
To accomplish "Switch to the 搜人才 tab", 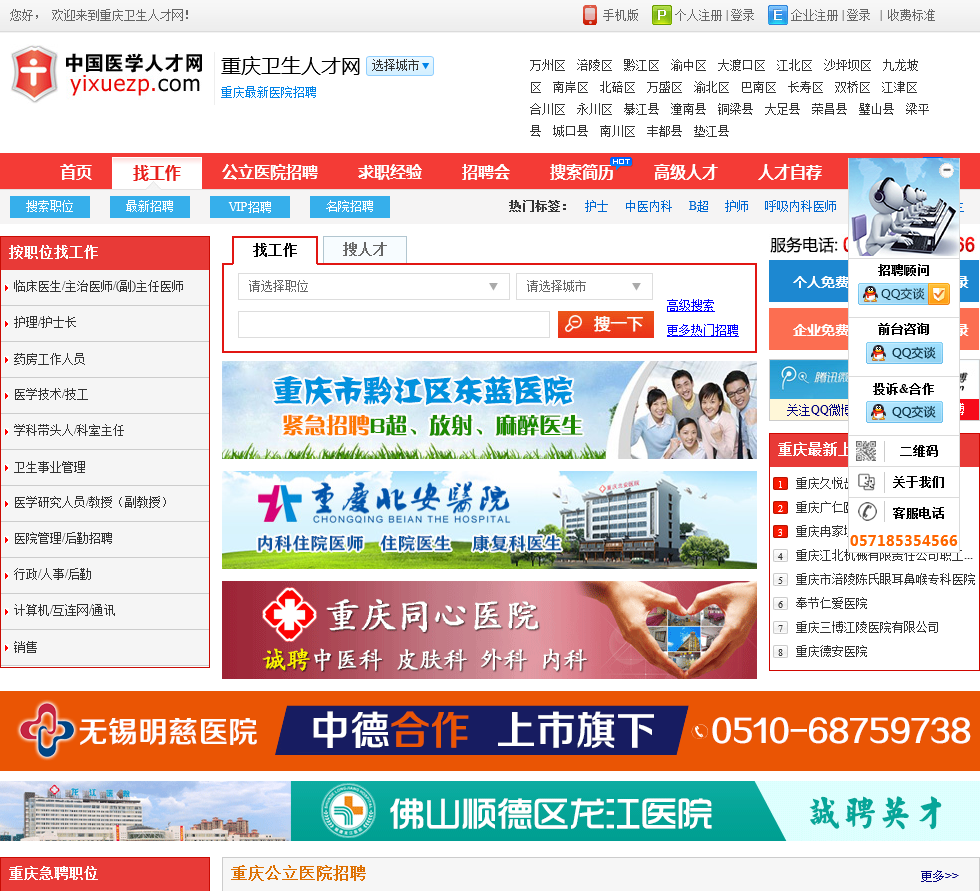I will tap(365, 250).
